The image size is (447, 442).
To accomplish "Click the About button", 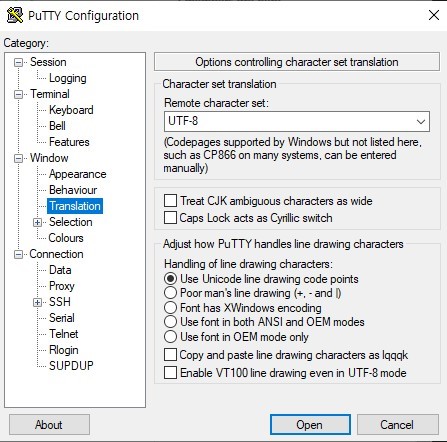I will click(x=49, y=425).
